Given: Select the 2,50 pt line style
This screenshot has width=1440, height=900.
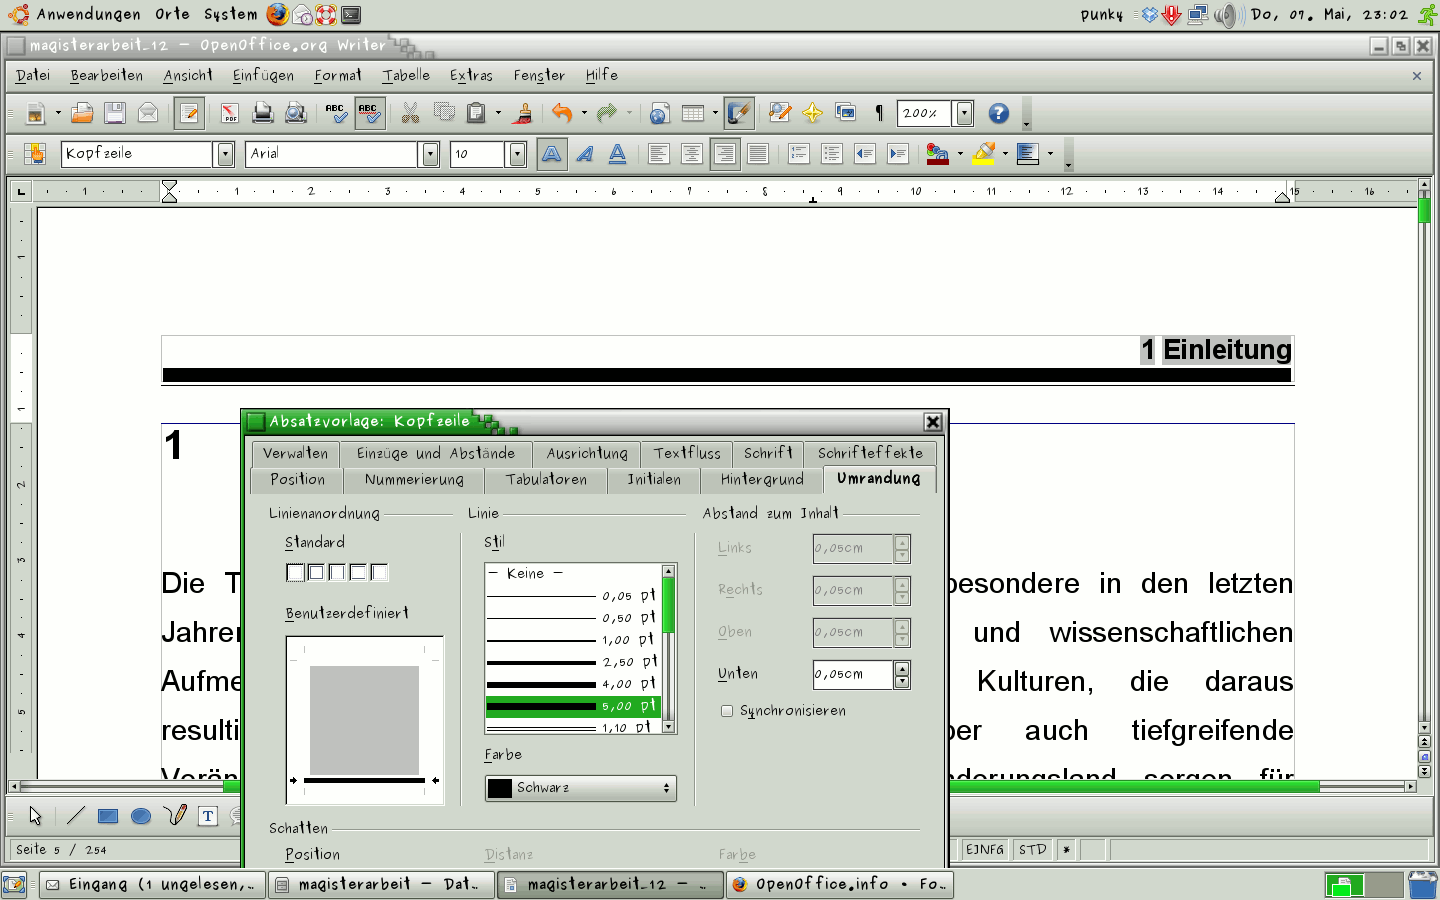Looking at the screenshot, I should (x=572, y=662).
